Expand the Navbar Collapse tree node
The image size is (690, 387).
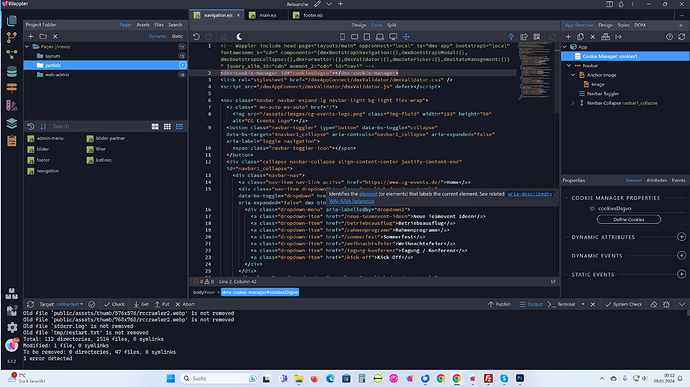point(573,103)
